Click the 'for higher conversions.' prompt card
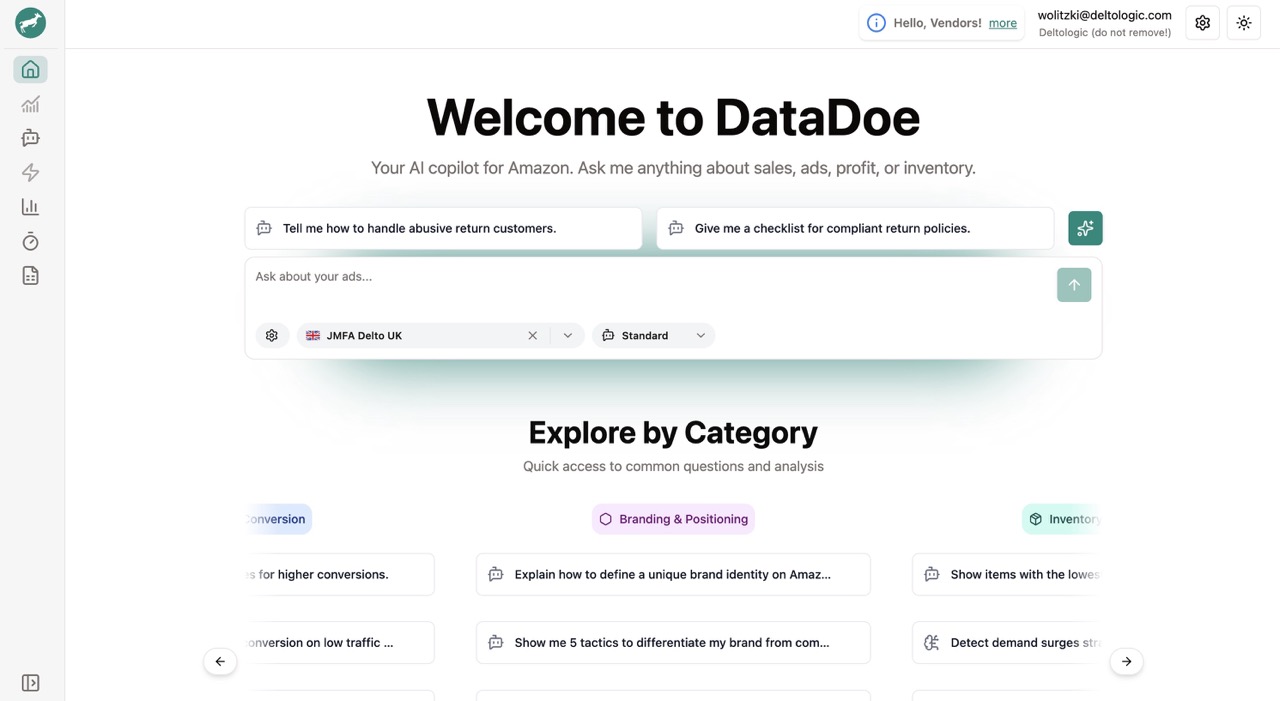This screenshot has width=1280, height=701. click(x=339, y=574)
